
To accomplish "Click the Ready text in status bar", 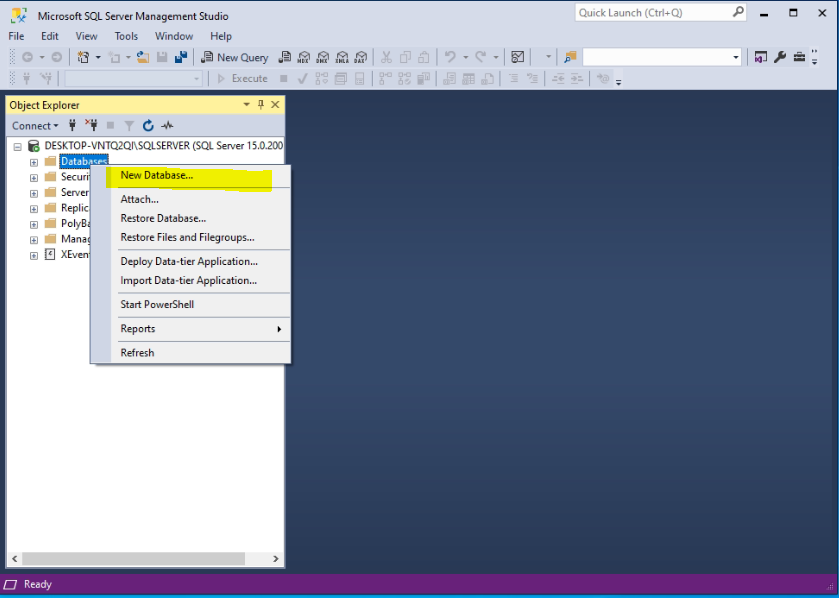I will point(37,584).
